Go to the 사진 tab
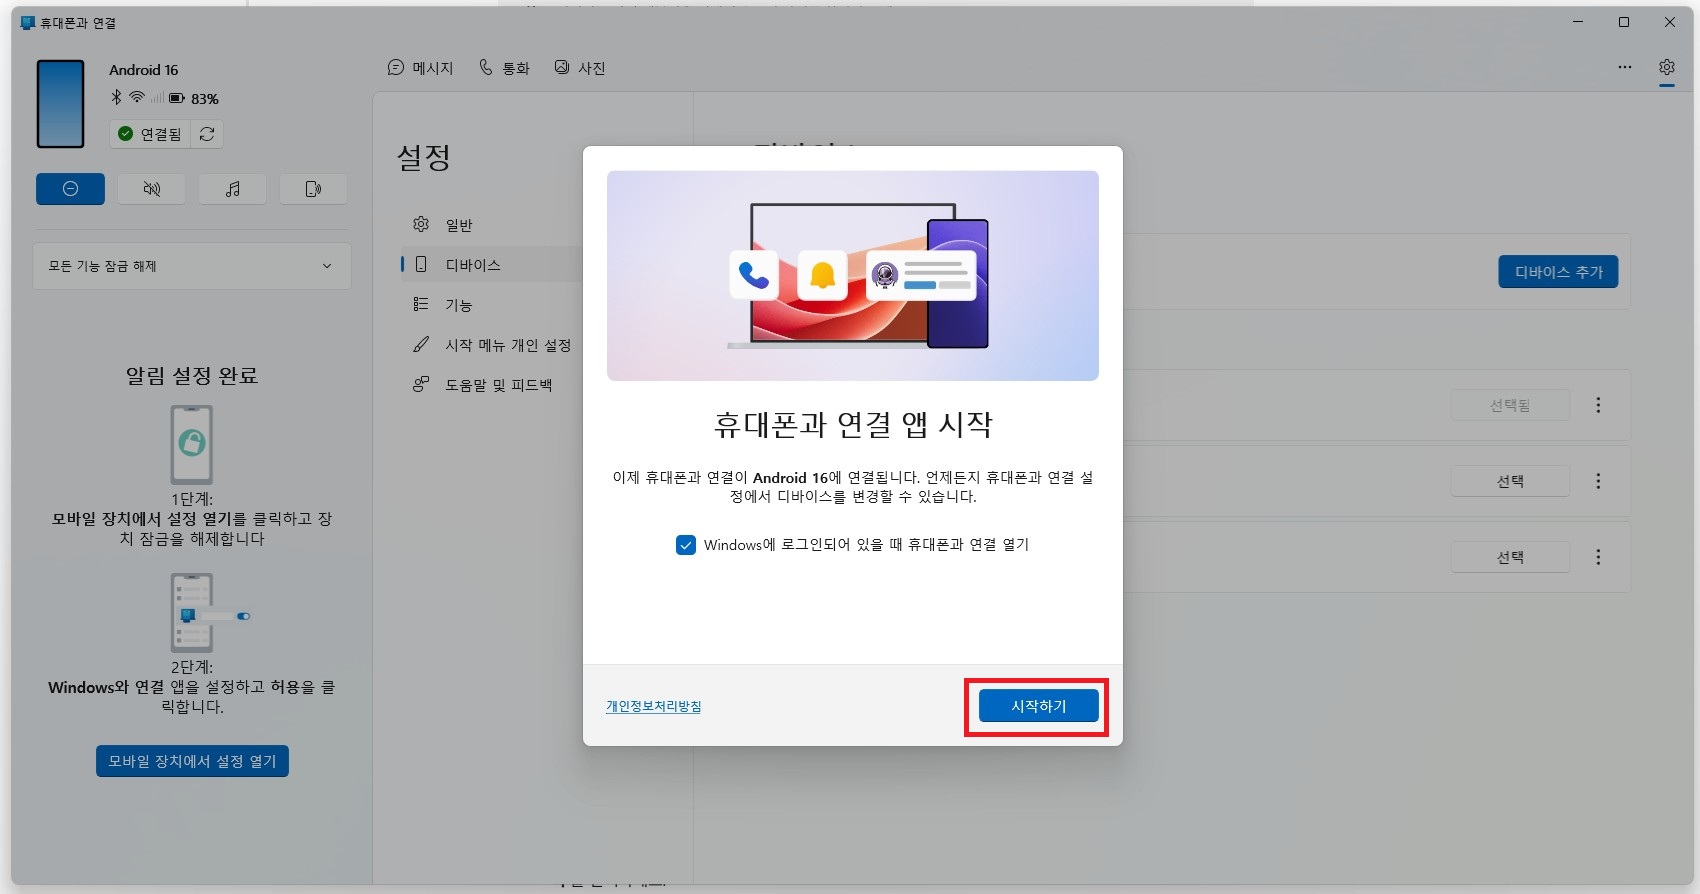1700x894 pixels. [x=580, y=68]
